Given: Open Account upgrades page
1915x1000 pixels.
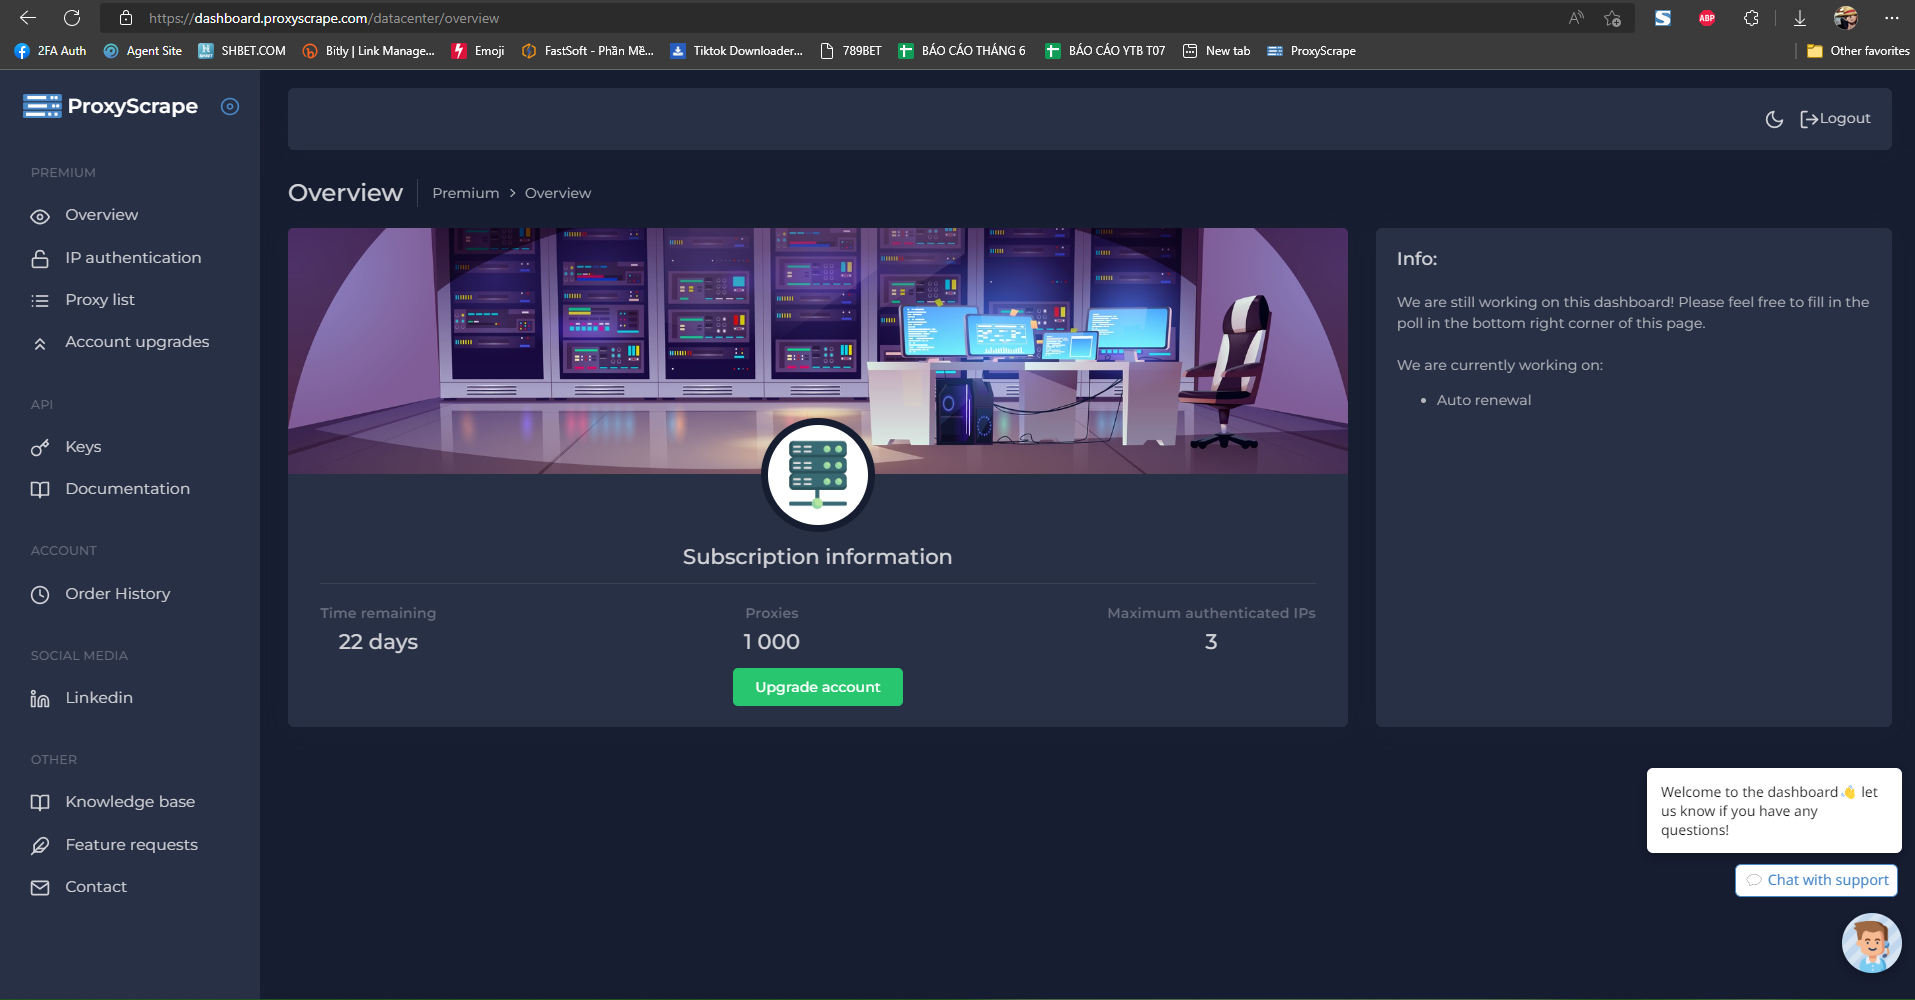Looking at the screenshot, I should pyautogui.click(x=137, y=342).
